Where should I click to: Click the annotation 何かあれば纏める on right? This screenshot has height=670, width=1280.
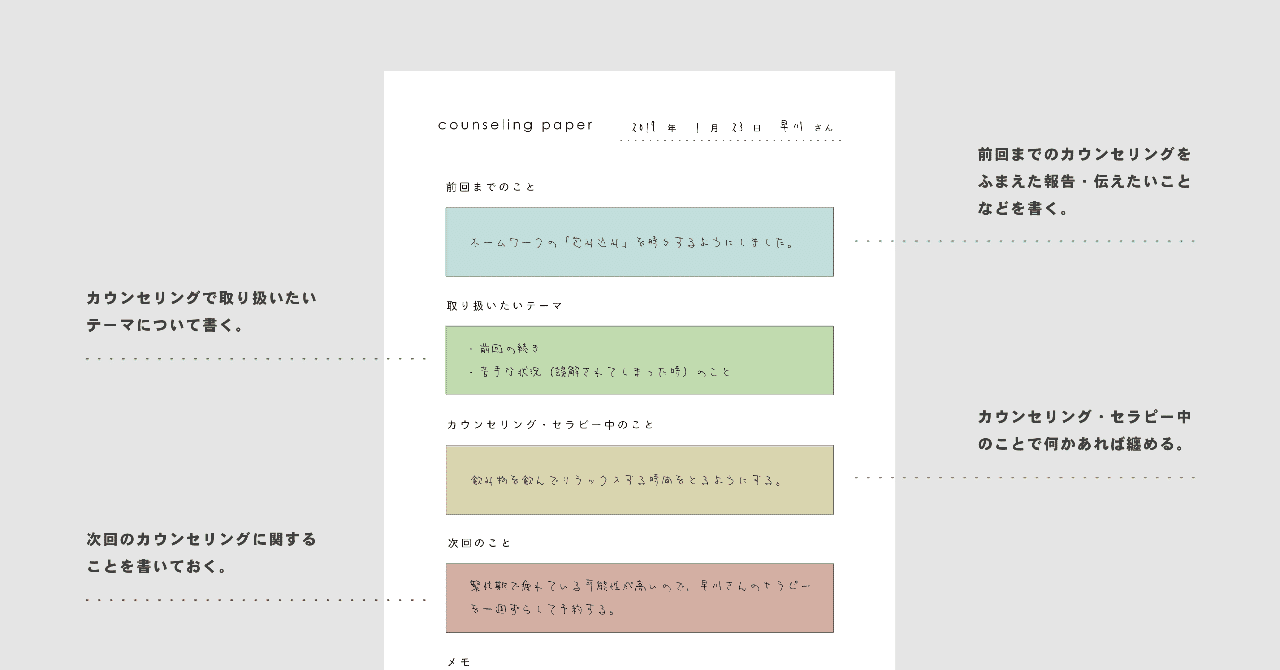[x=1085, y=430]
